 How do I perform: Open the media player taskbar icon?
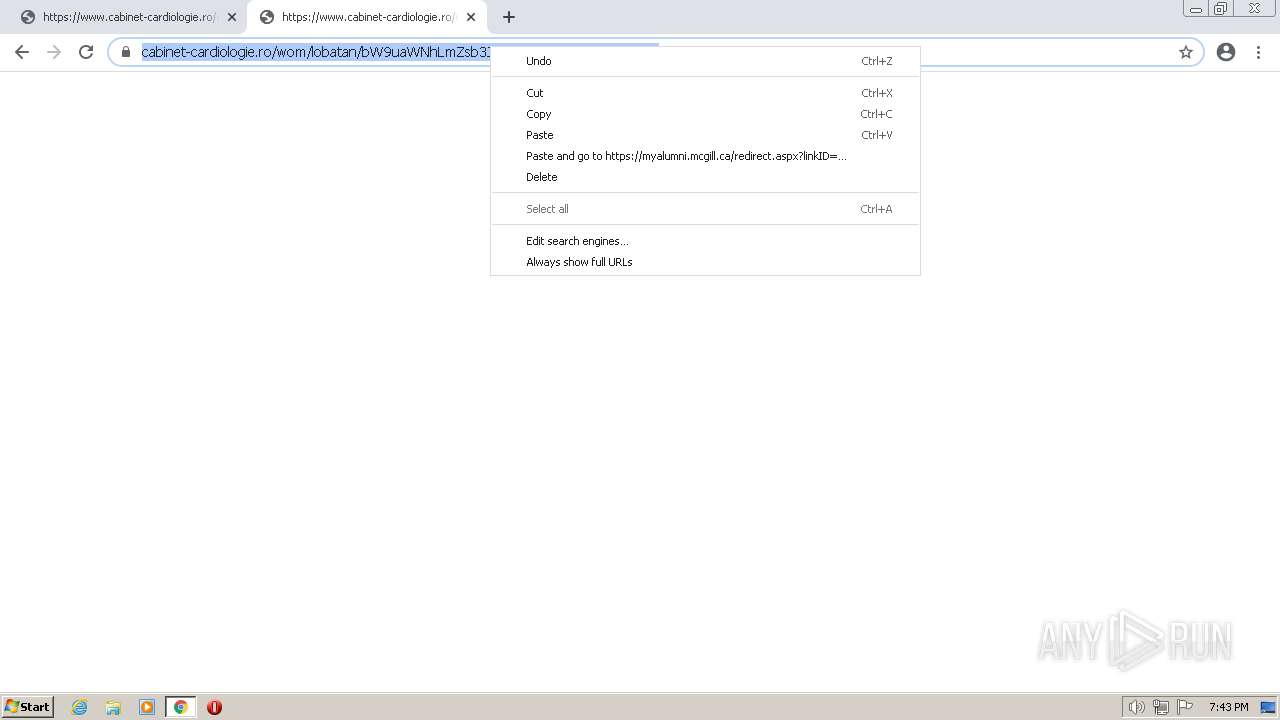pos(147,707)
